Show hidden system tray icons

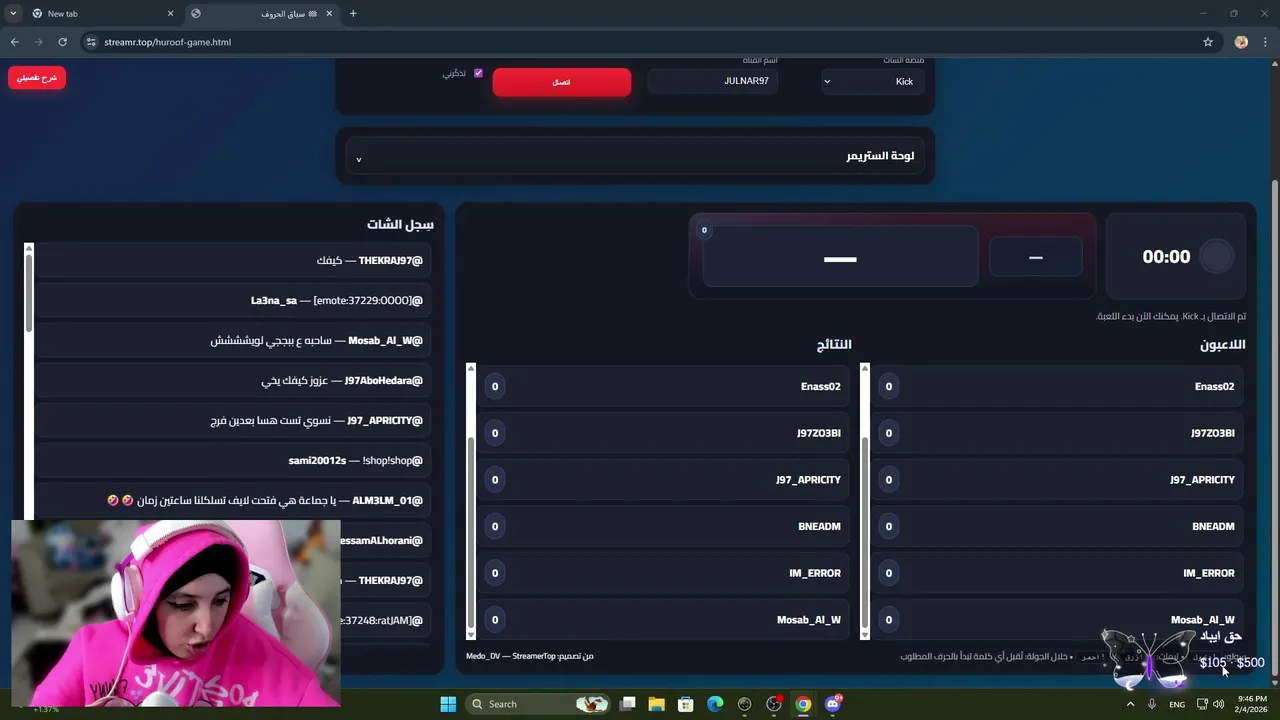click(1131, 704)
